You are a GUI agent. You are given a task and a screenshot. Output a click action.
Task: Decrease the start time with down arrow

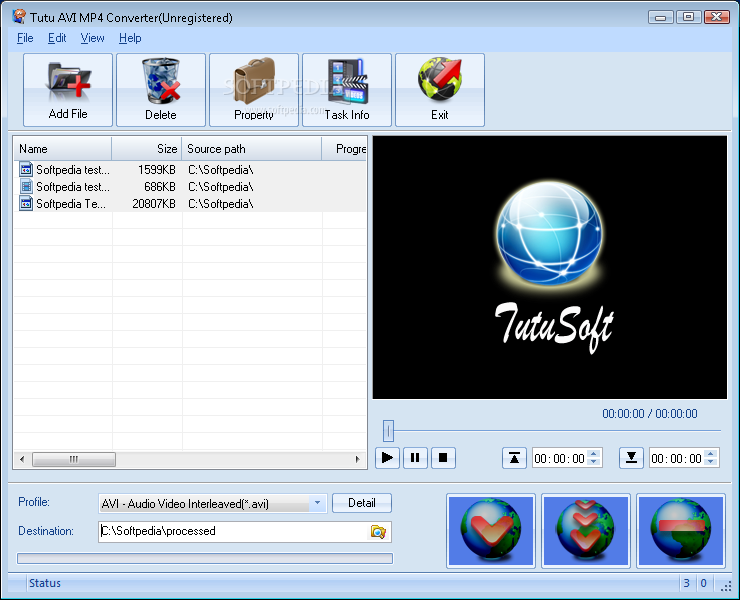[594, 462]
